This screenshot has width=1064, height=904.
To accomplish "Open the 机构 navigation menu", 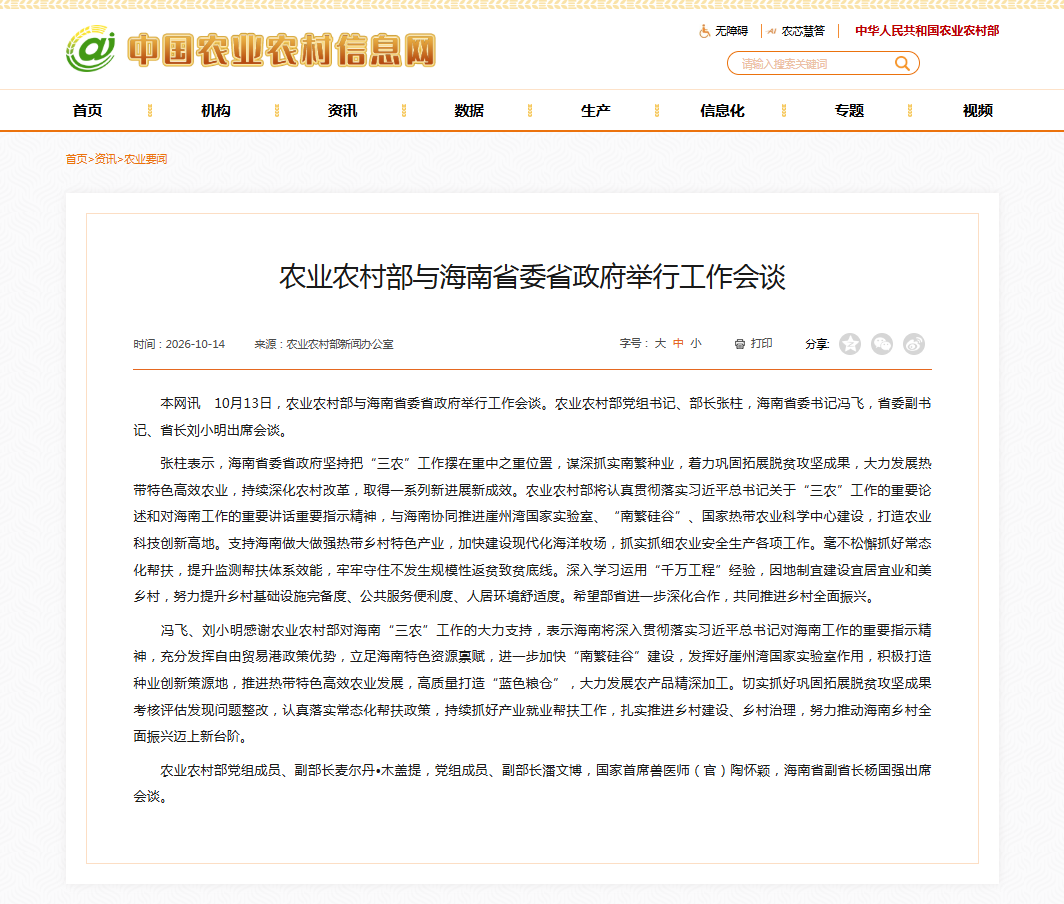I will [x=216, y=111].
